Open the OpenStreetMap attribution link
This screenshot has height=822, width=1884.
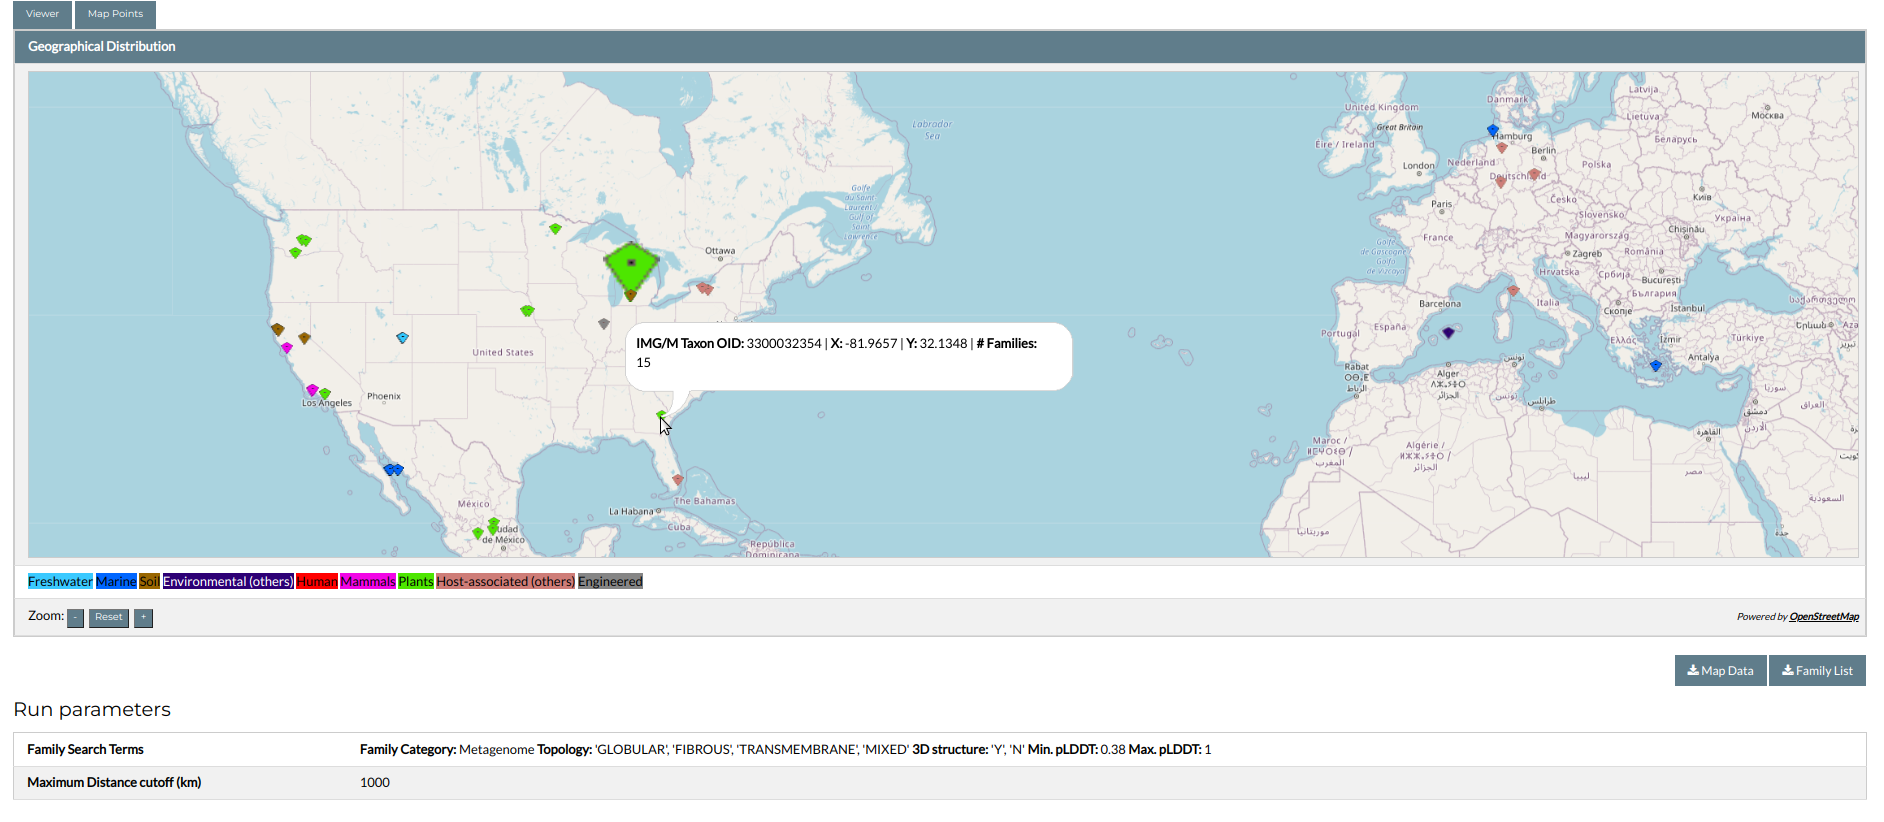click(x=1824, y=617)
